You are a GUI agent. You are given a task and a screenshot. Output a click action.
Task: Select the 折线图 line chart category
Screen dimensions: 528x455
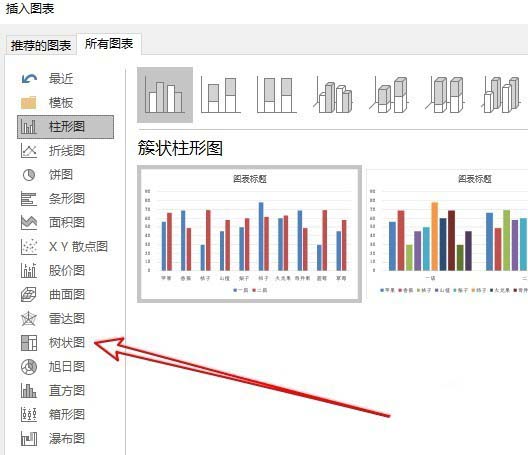66,151
